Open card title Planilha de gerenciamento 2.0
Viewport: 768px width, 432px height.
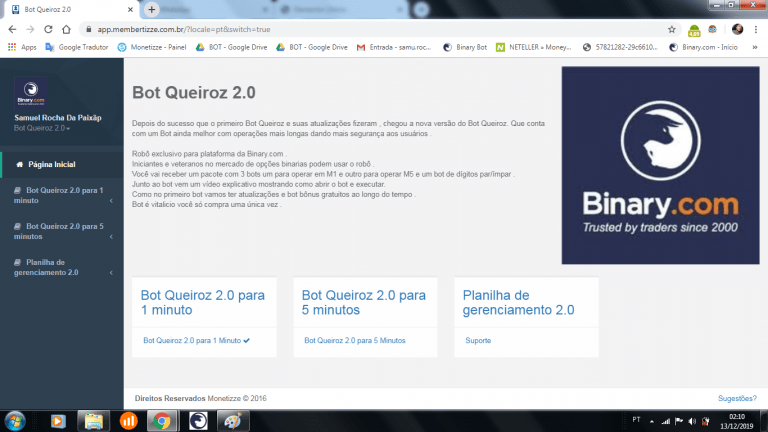pos(518,302)
